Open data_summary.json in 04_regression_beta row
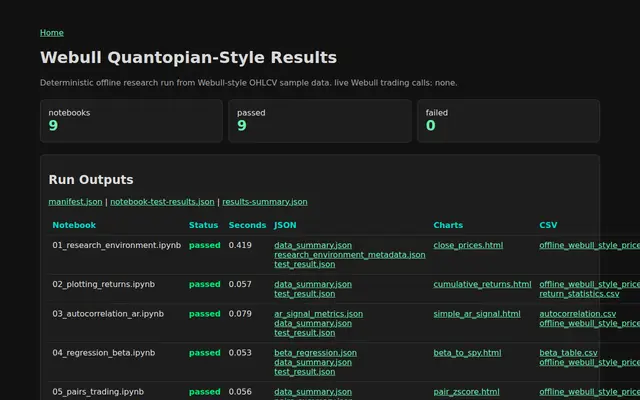This screenshot has width=640, height=400. tap(313, 362)
